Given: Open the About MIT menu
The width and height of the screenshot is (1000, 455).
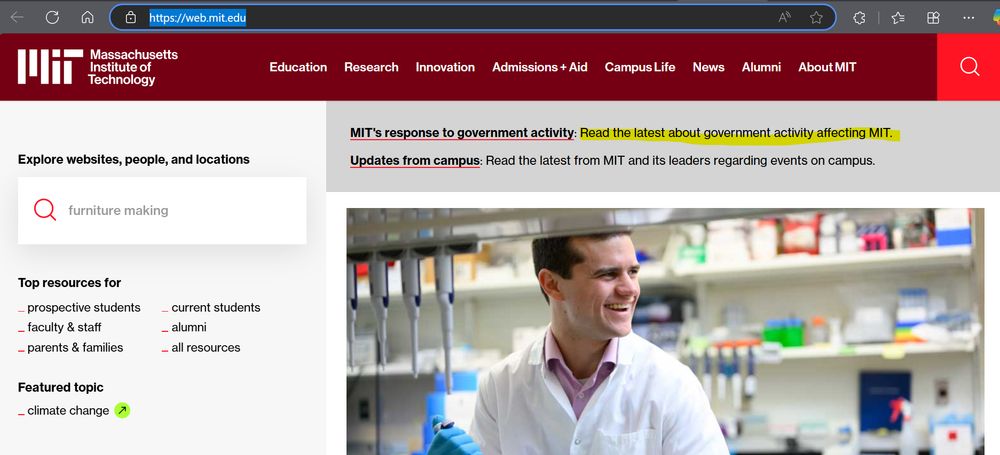Looking at the screenshot, I should point(827,67).
